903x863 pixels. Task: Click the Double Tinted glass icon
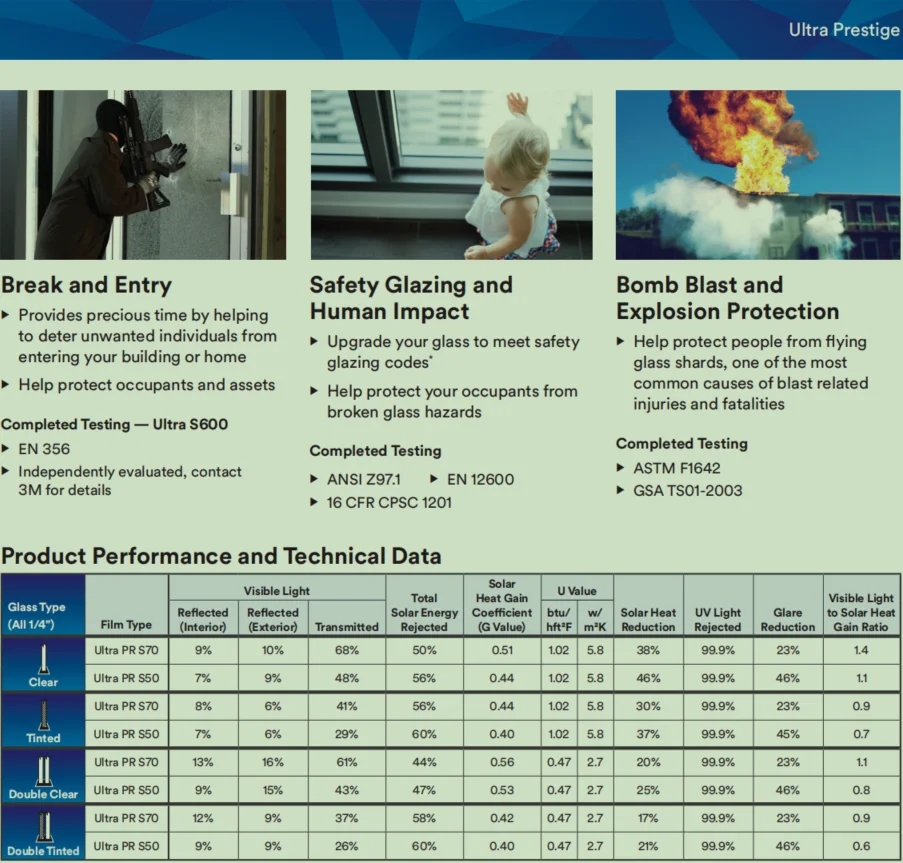(43, 824)
